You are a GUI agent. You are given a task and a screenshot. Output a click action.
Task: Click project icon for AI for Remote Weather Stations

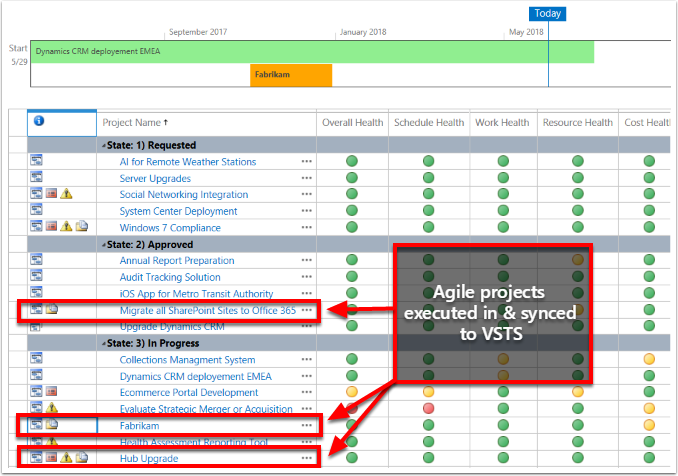pyautogui.click(x=36, y=160)
